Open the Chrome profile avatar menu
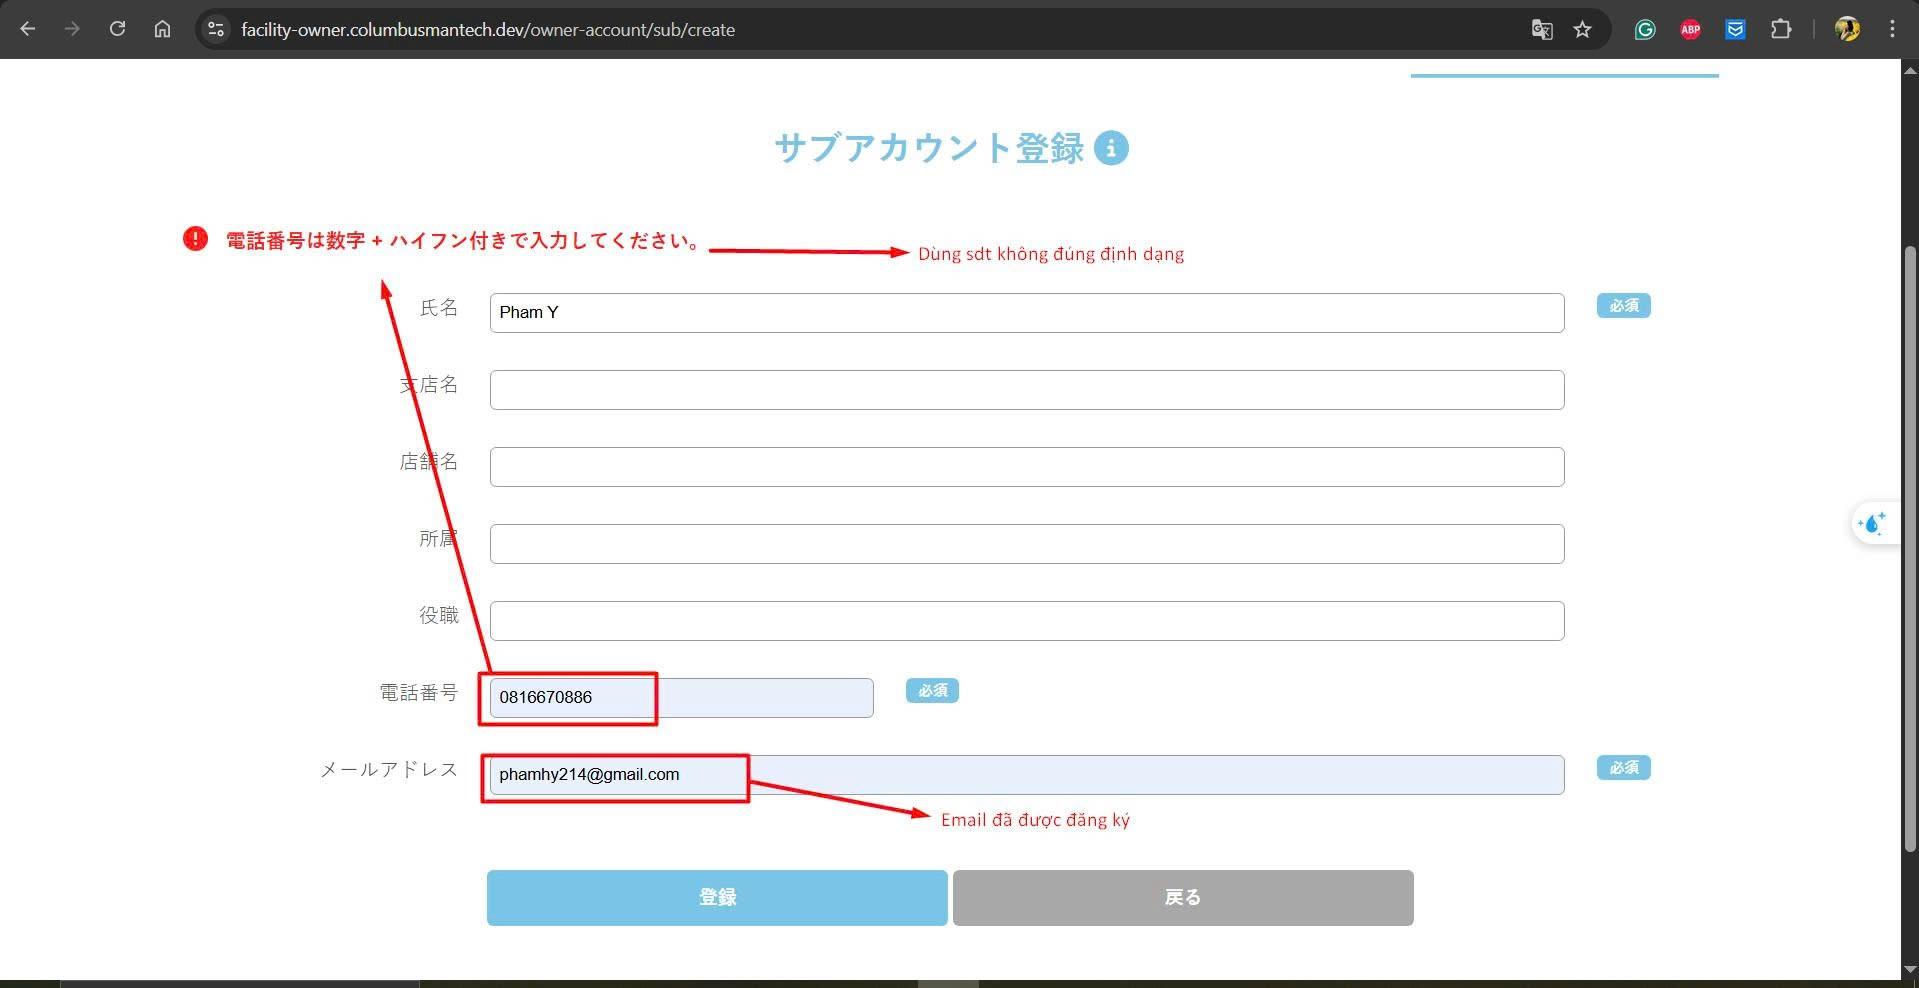Image resolution: width=1919 pixels, height=988 pixels. click(1847, 30)
